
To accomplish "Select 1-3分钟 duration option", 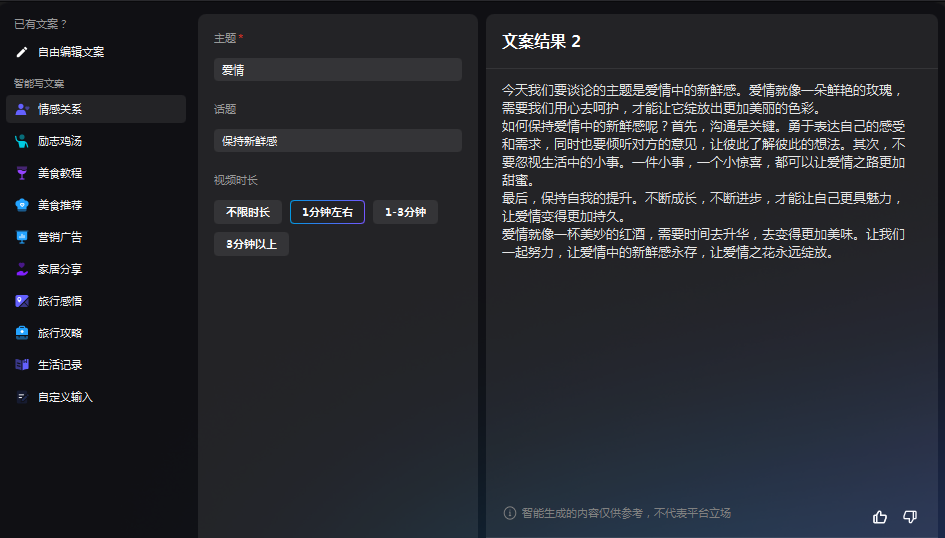I will (406, 212).
